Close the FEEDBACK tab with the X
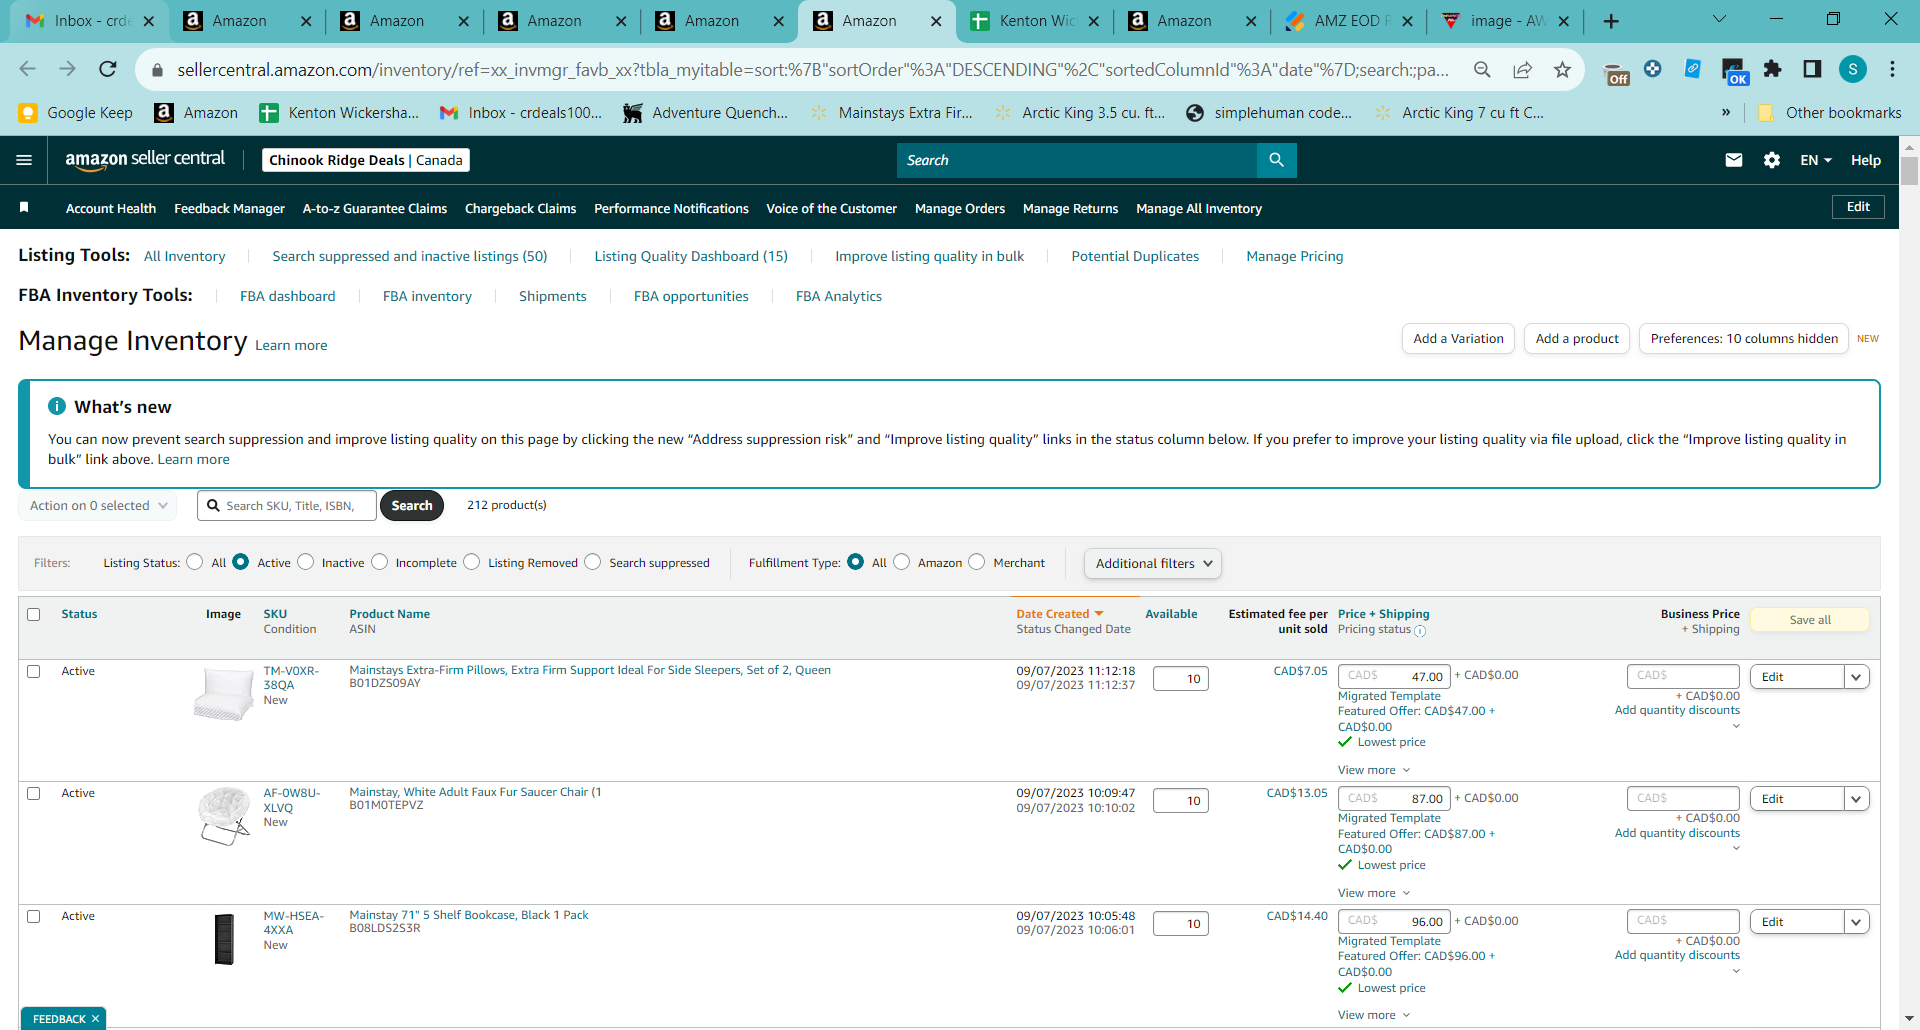The height and width of the screenshot is (1030, 1920). coord(96,1019)
